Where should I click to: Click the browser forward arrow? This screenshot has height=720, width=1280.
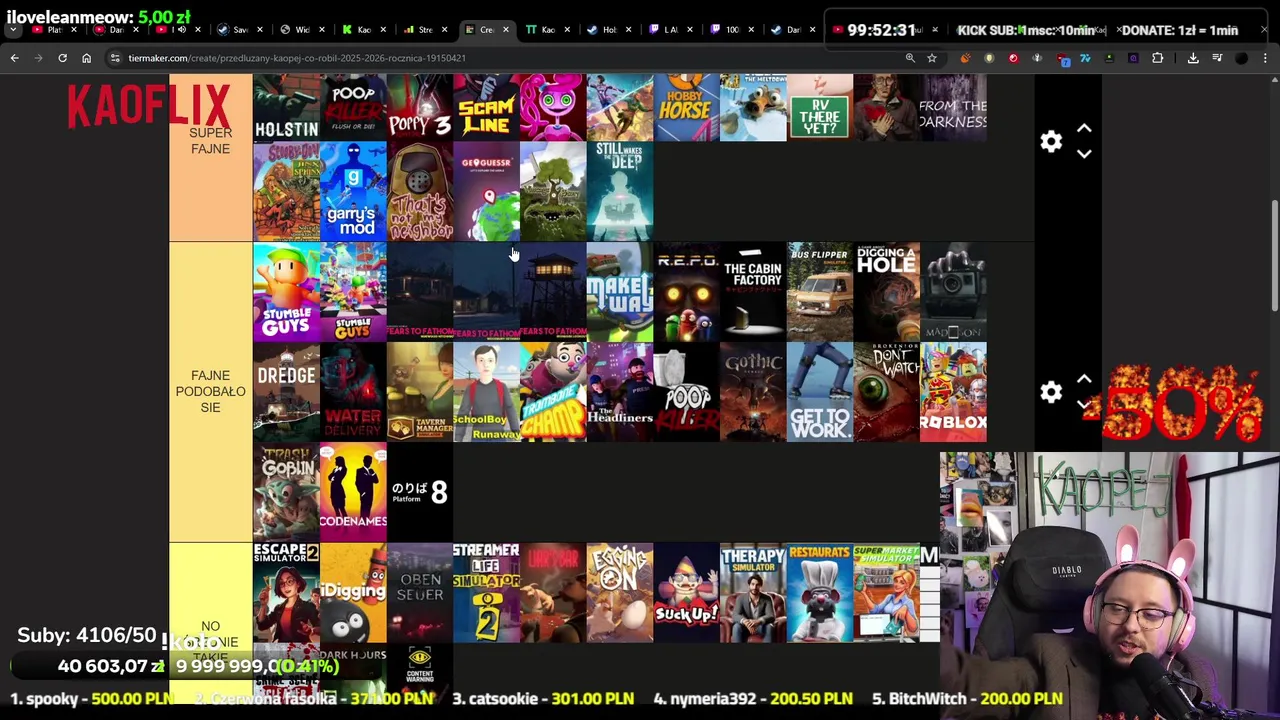39,58
